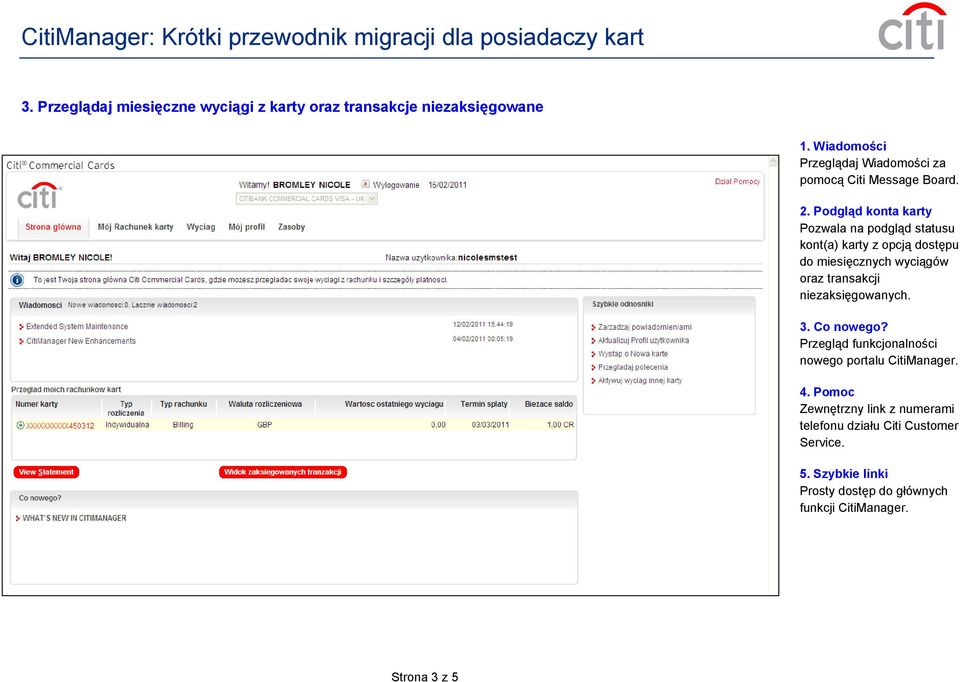
Task: Open the Dzial Pomocy help link
Action: pyautogui.click(x=737, y=182)
